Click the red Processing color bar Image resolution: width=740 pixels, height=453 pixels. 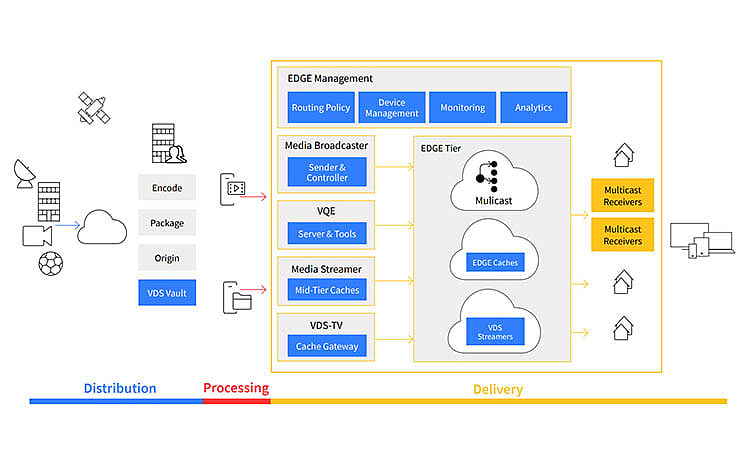236,401
